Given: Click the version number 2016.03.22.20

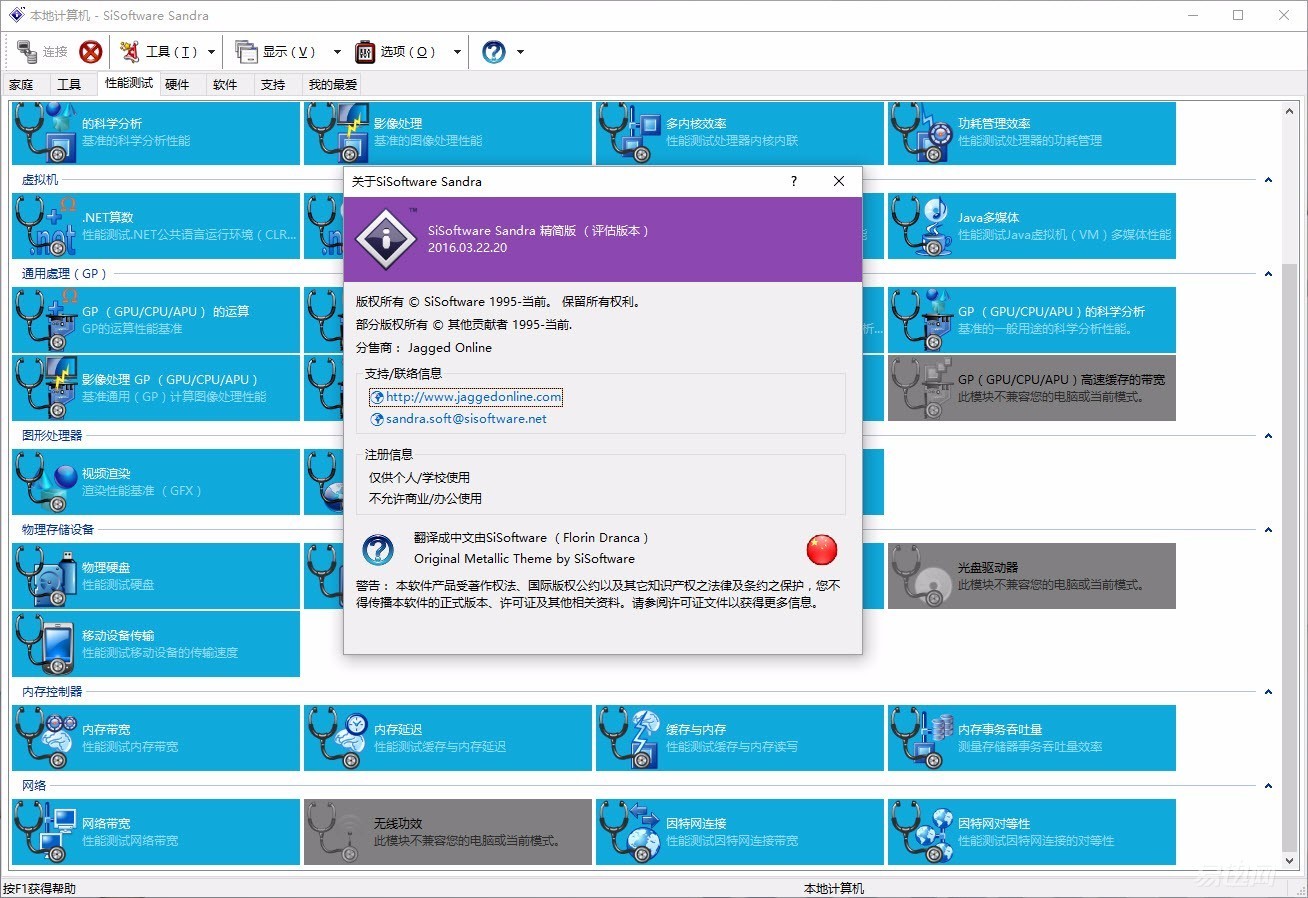Looking at the screenshot, I should point(467,248).
